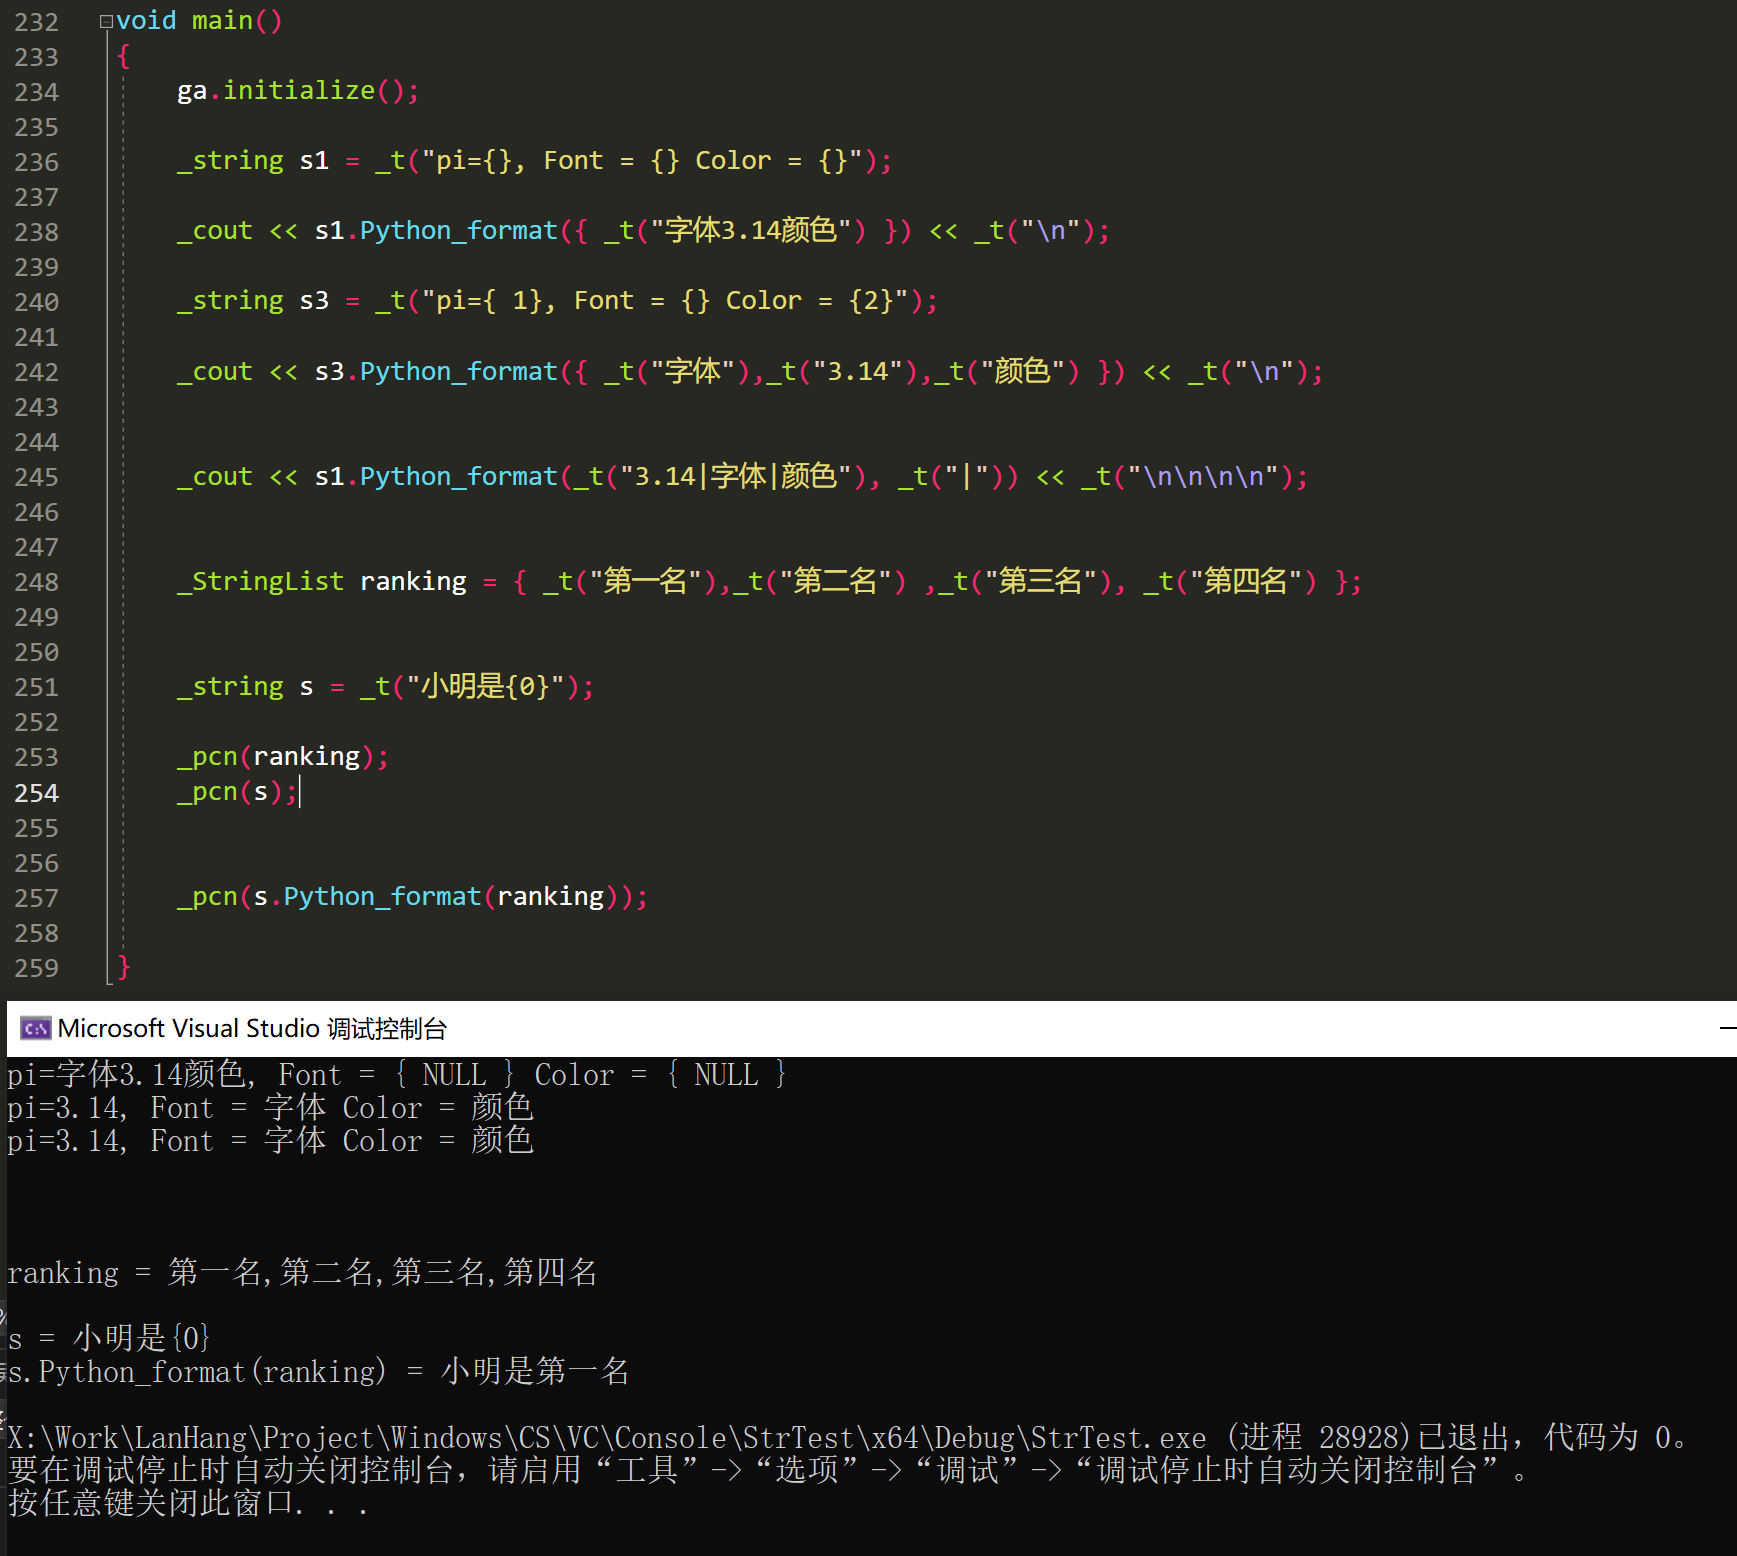Click the '\n\n\n\n' string on line 245
1737x1556 pixels.
pyautogui.click(x=1203, y=477)
